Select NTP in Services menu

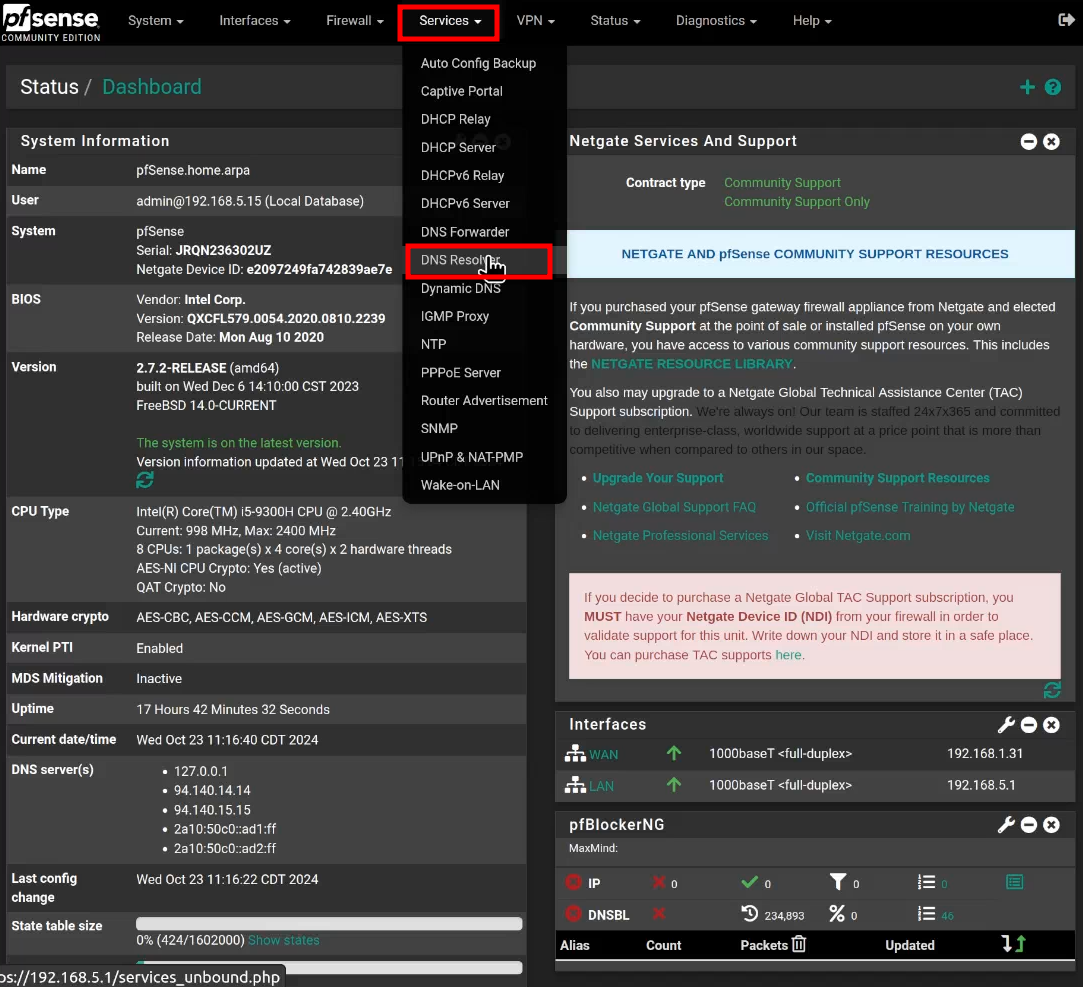coord(433,344)
